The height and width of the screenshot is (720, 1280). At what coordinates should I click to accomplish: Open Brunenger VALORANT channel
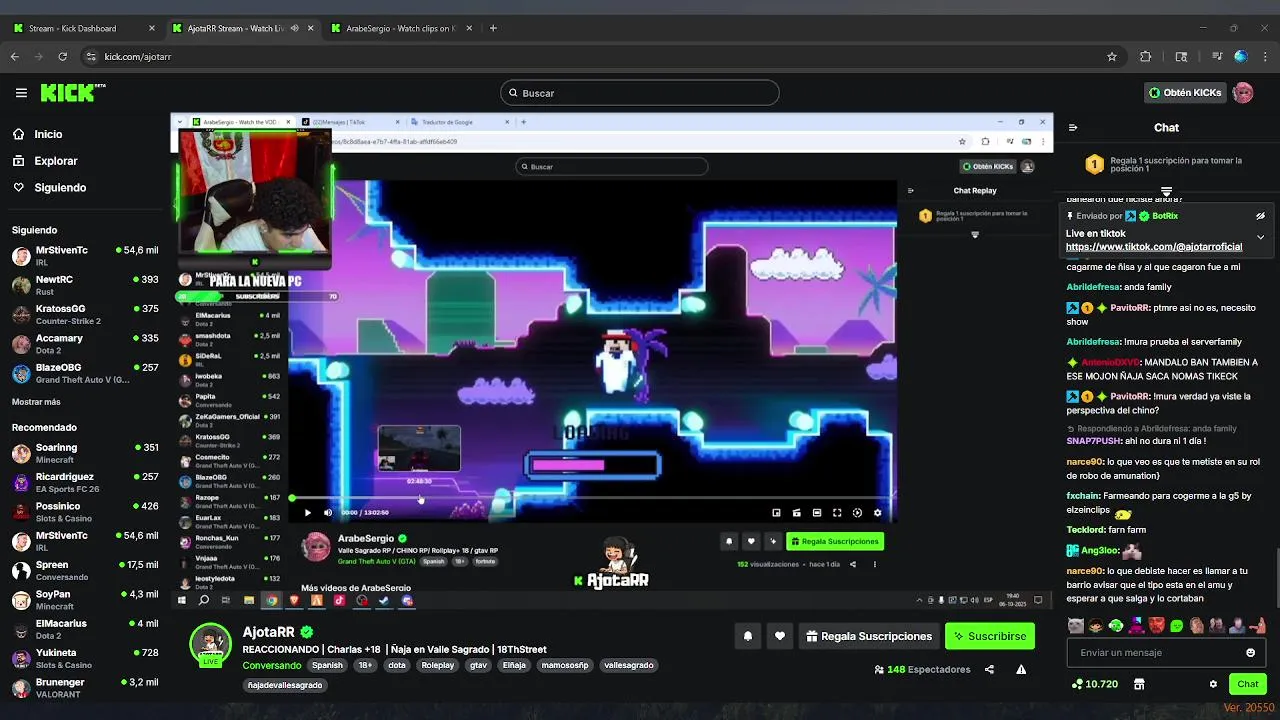85,688
